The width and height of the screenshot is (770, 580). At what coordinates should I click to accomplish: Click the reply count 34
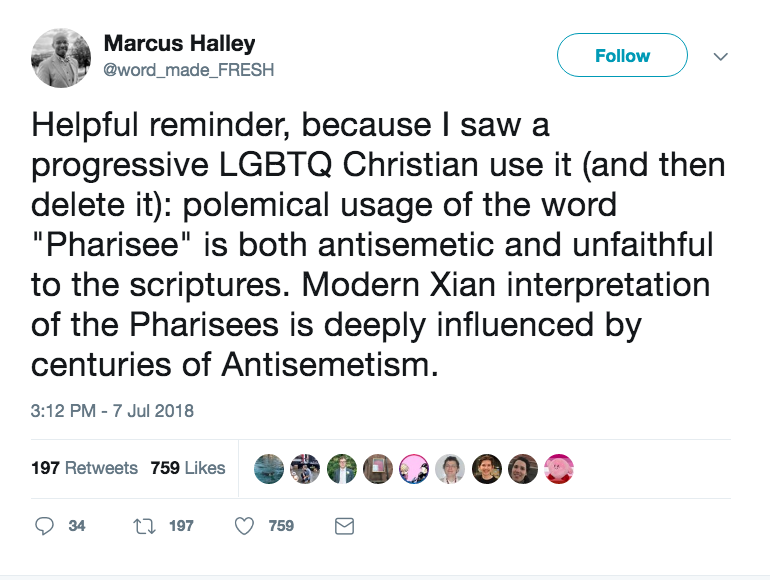(x=77, y=525)
